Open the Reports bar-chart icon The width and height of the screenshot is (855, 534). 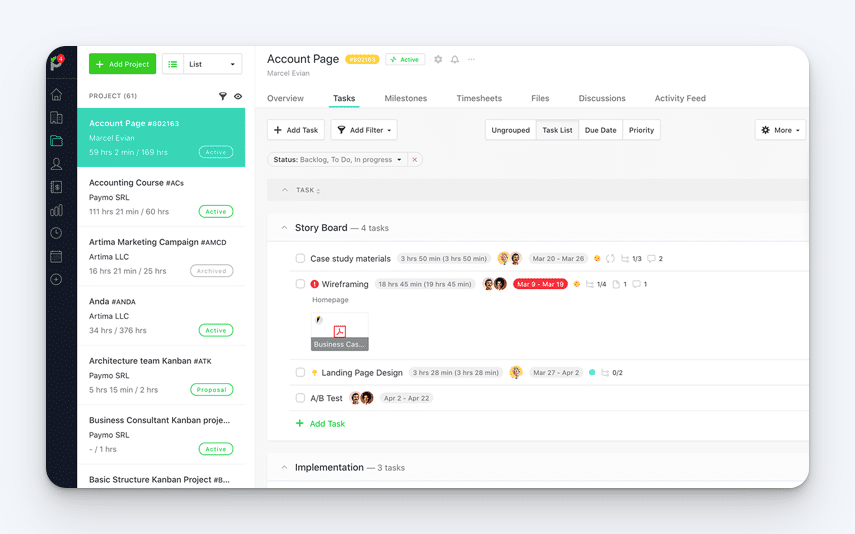56,210
